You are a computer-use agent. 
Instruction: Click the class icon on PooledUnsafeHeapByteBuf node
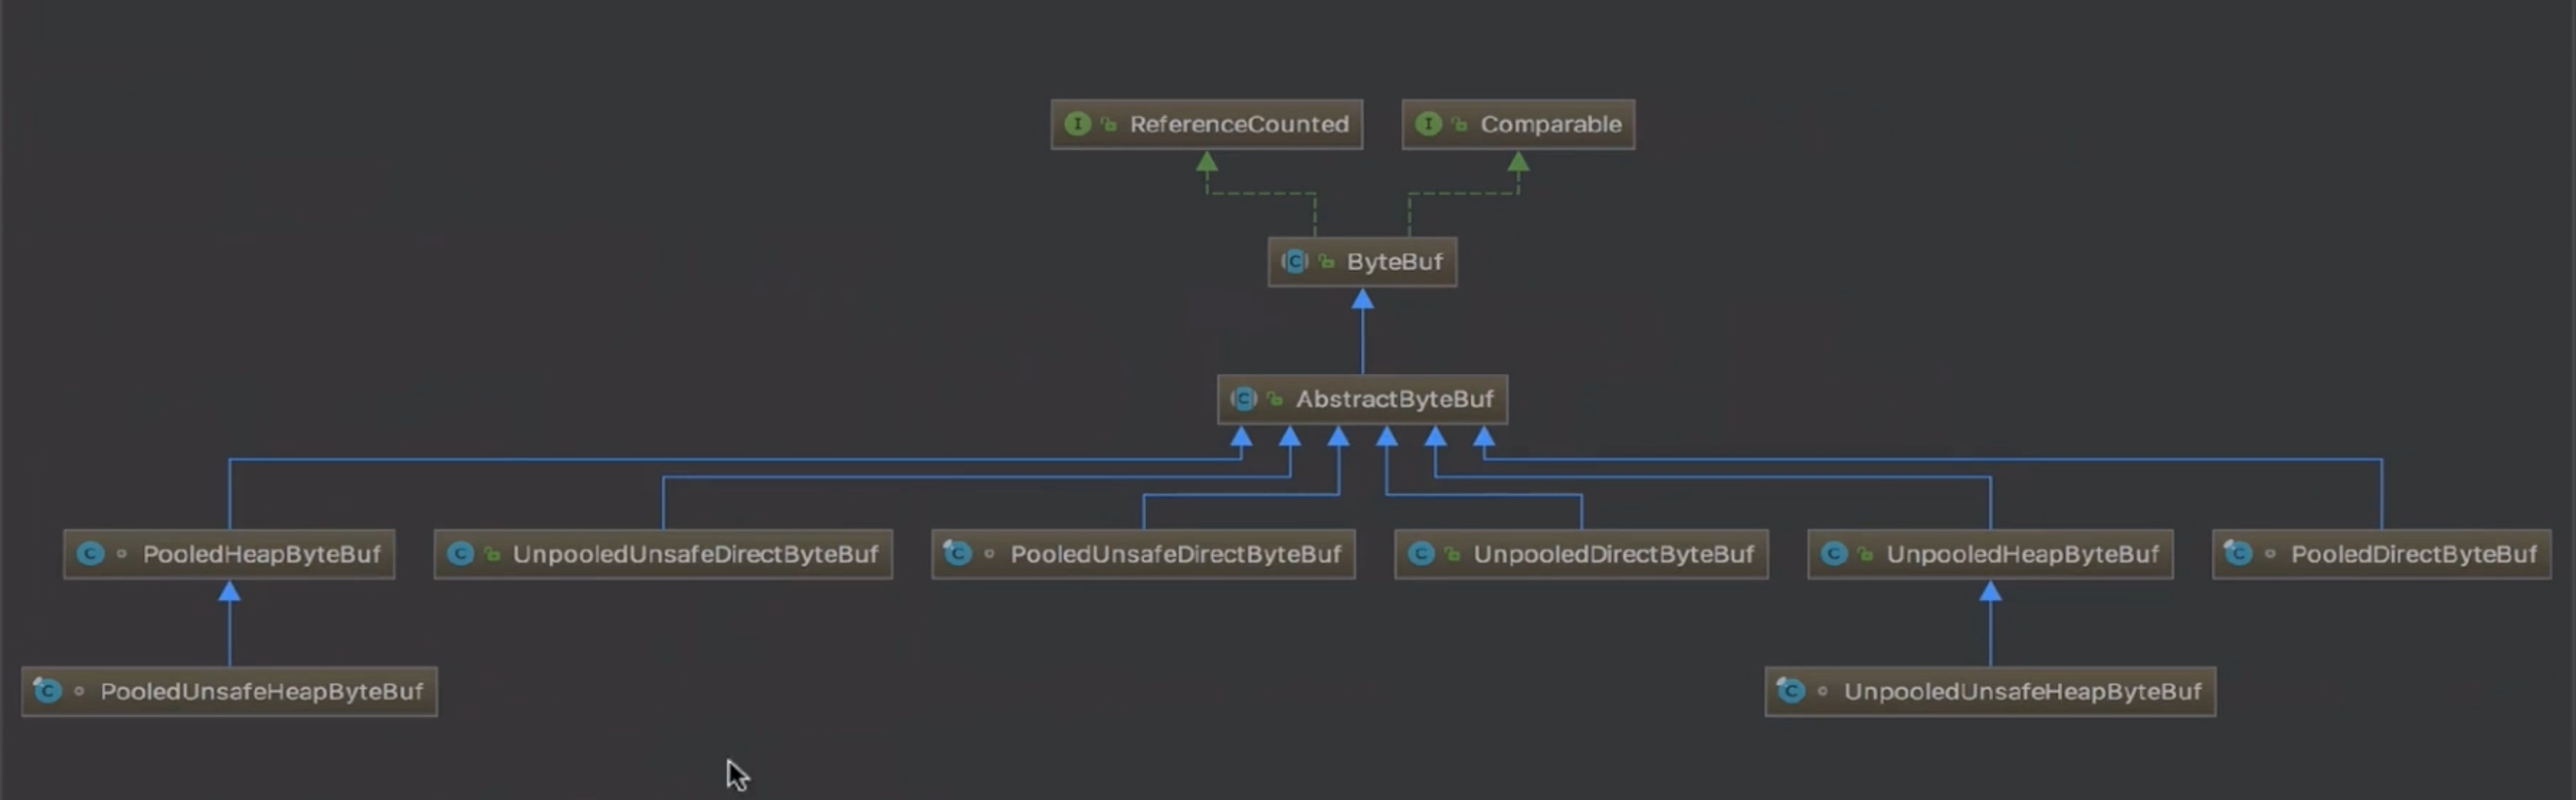47,690
